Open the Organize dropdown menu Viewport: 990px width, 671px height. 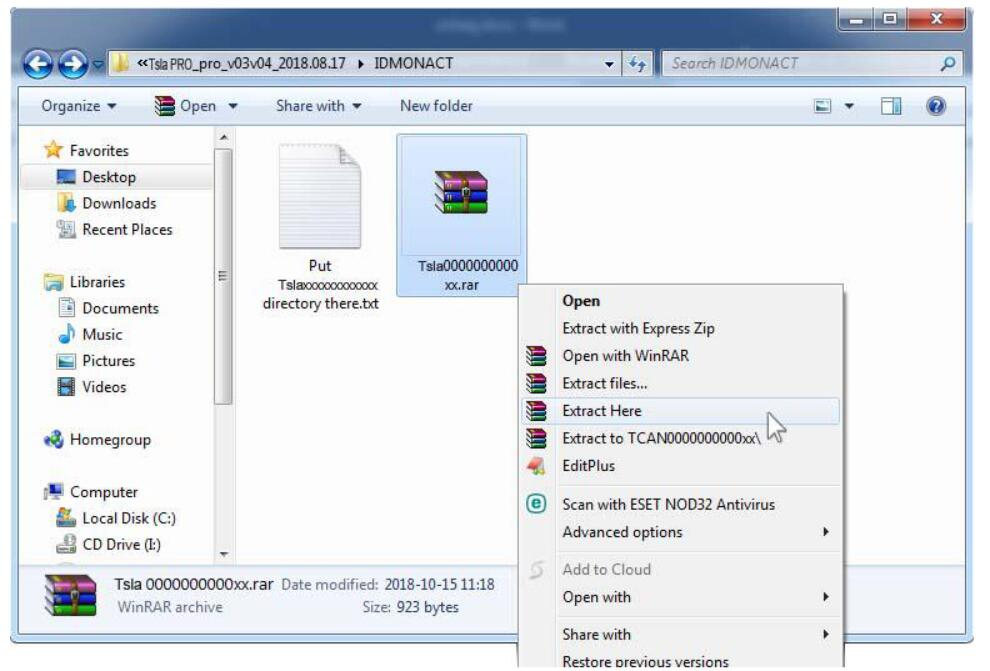(x=79, y=106)
